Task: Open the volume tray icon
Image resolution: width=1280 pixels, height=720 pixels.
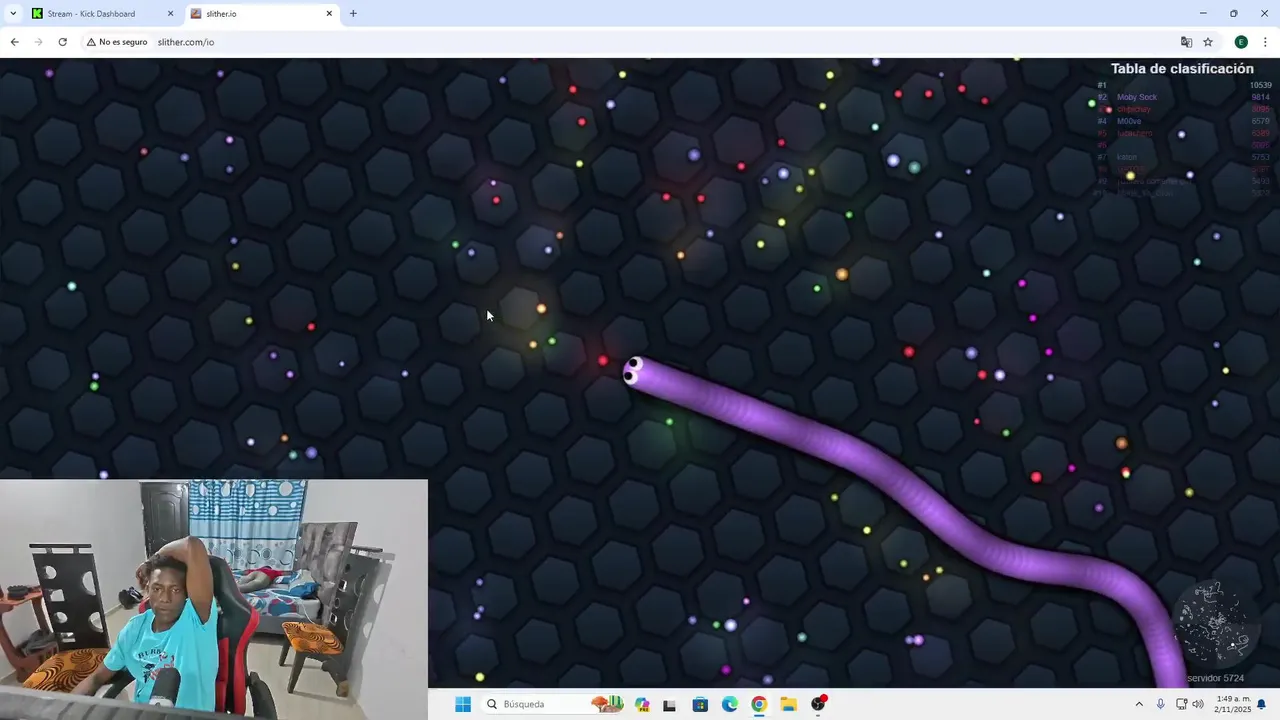Action: 1198,704
